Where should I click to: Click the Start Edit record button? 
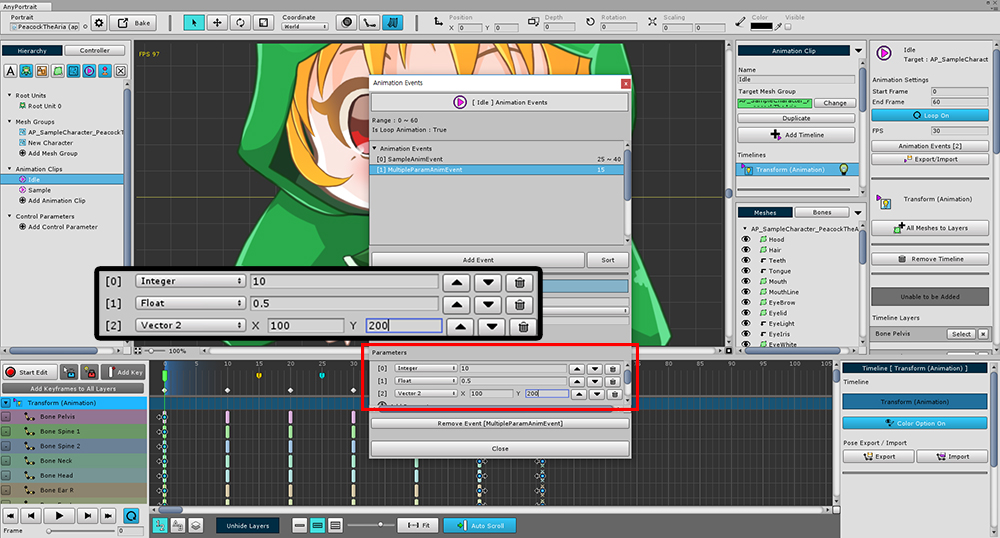tap(29, 372)
